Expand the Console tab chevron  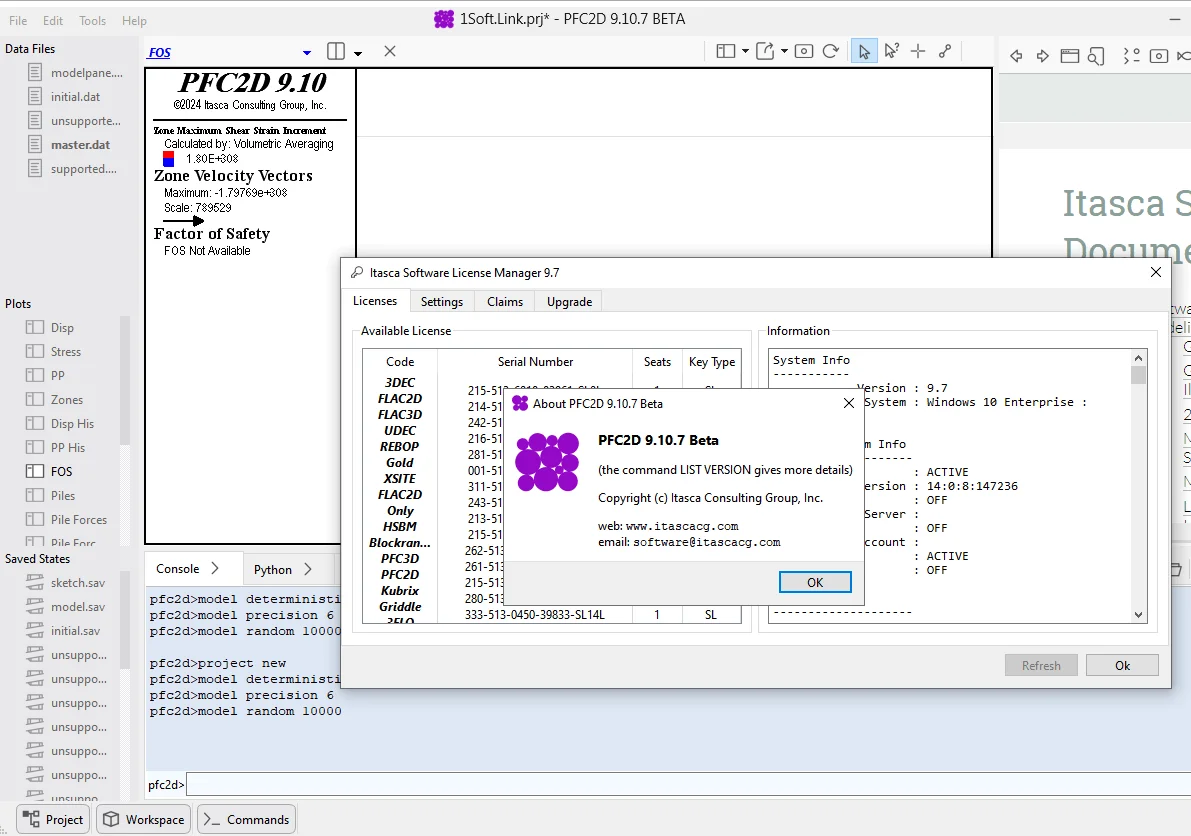pos(215,568)
